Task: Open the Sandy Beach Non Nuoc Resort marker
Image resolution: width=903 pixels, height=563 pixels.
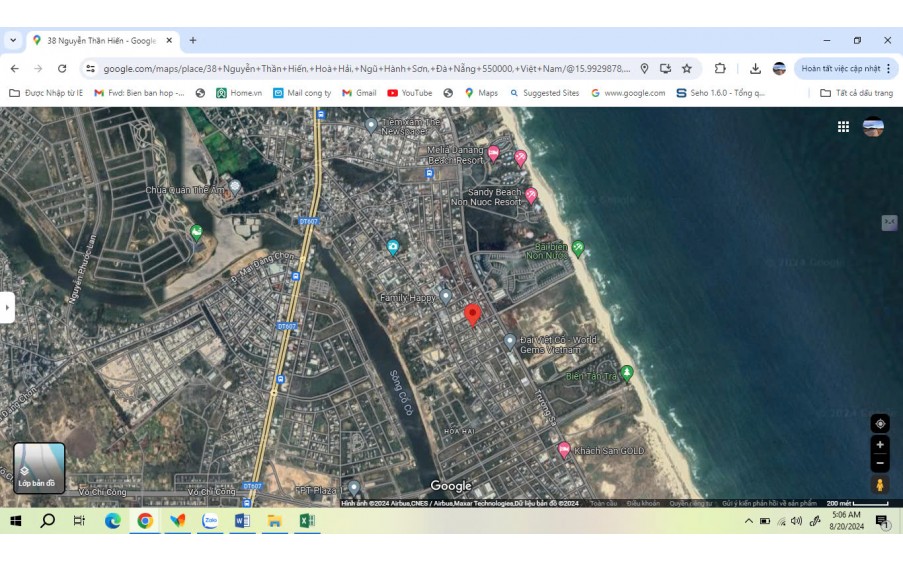Action: coord(531,195)
